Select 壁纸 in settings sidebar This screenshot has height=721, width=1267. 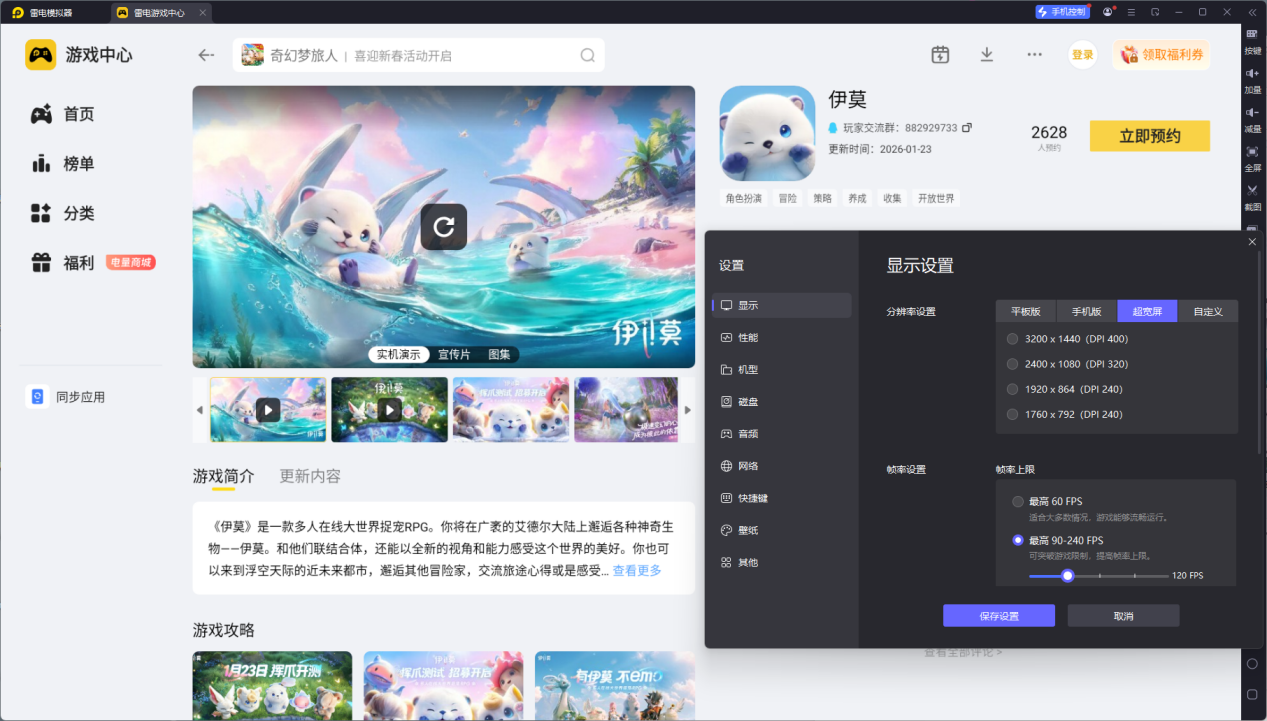781,530
